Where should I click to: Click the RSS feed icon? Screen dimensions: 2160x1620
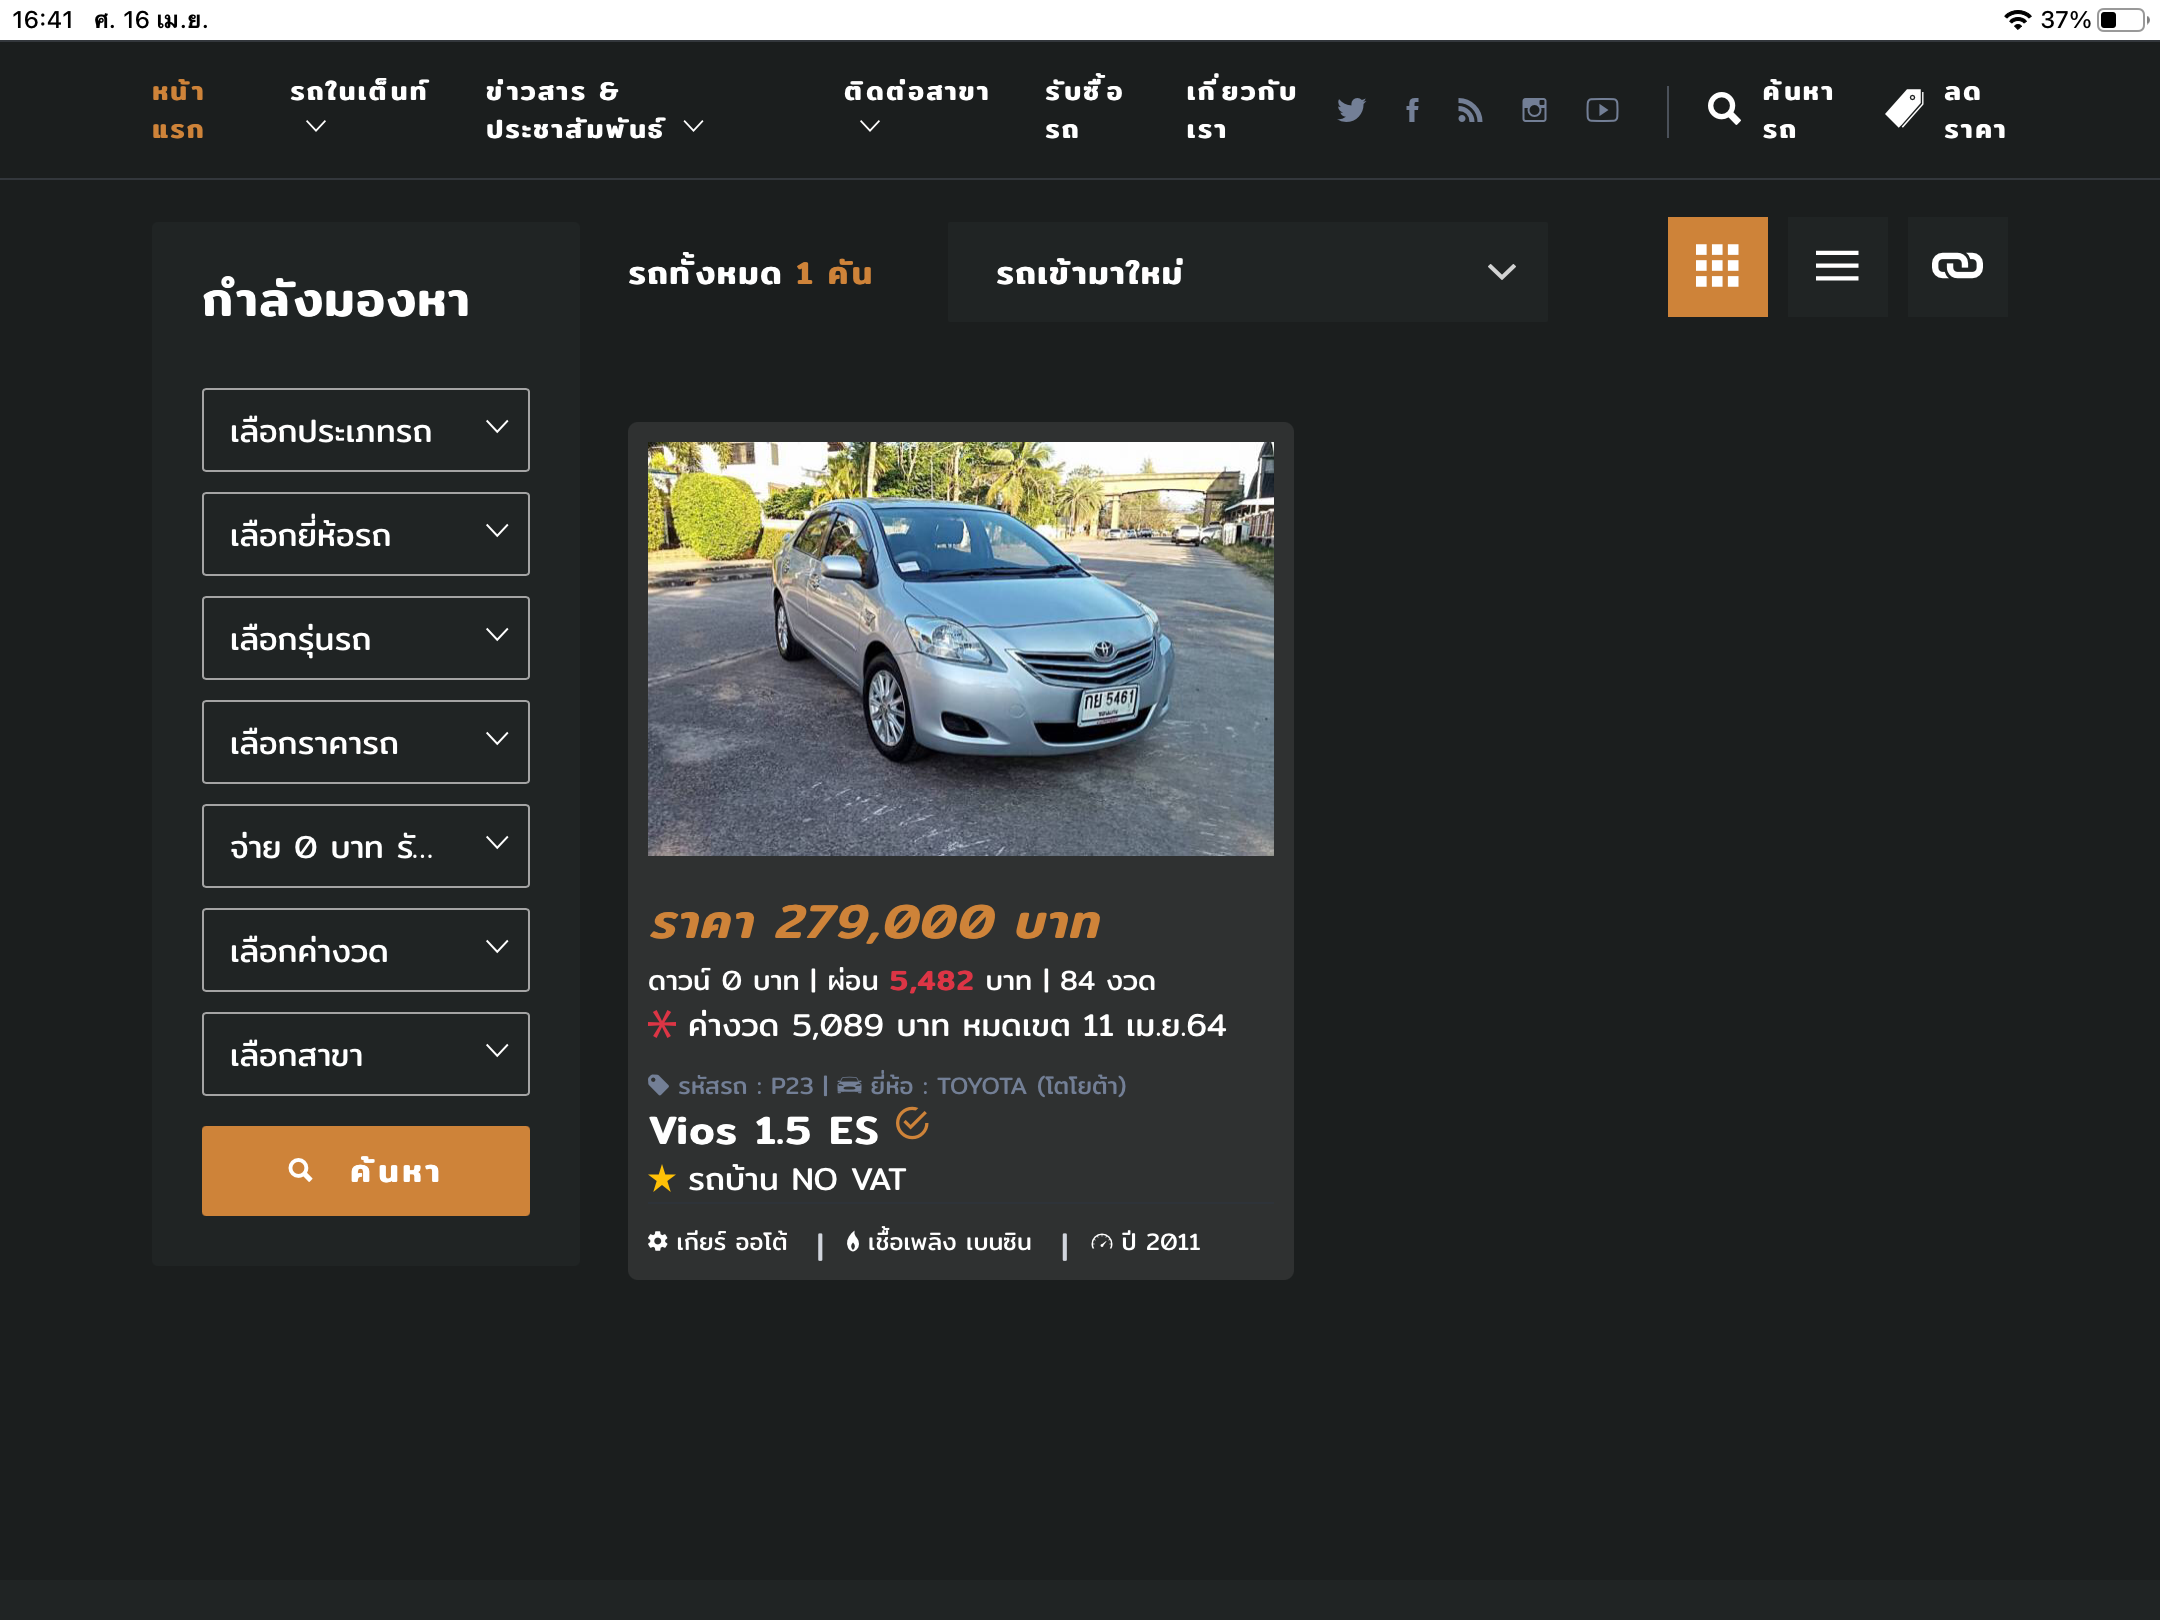click(1470, 110)
